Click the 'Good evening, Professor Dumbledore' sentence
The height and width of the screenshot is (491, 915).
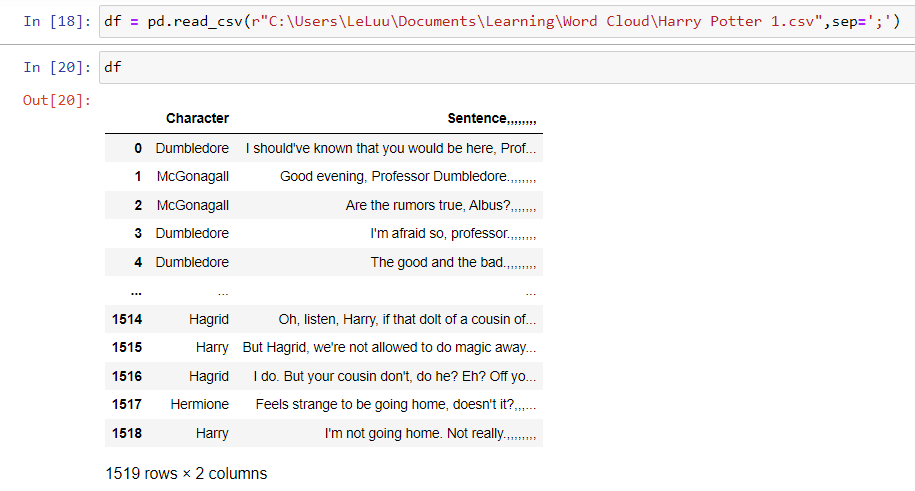408,177
